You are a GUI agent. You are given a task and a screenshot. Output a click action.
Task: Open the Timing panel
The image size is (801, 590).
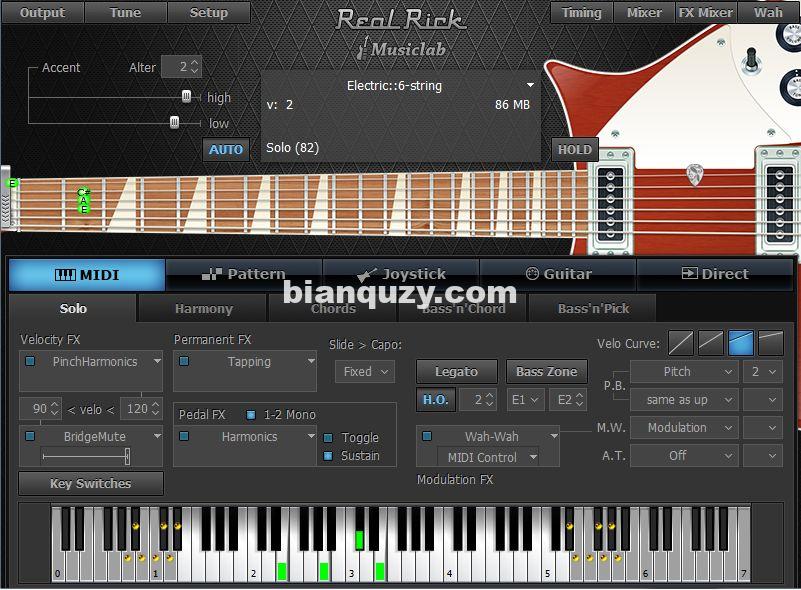tap(581, 12)
